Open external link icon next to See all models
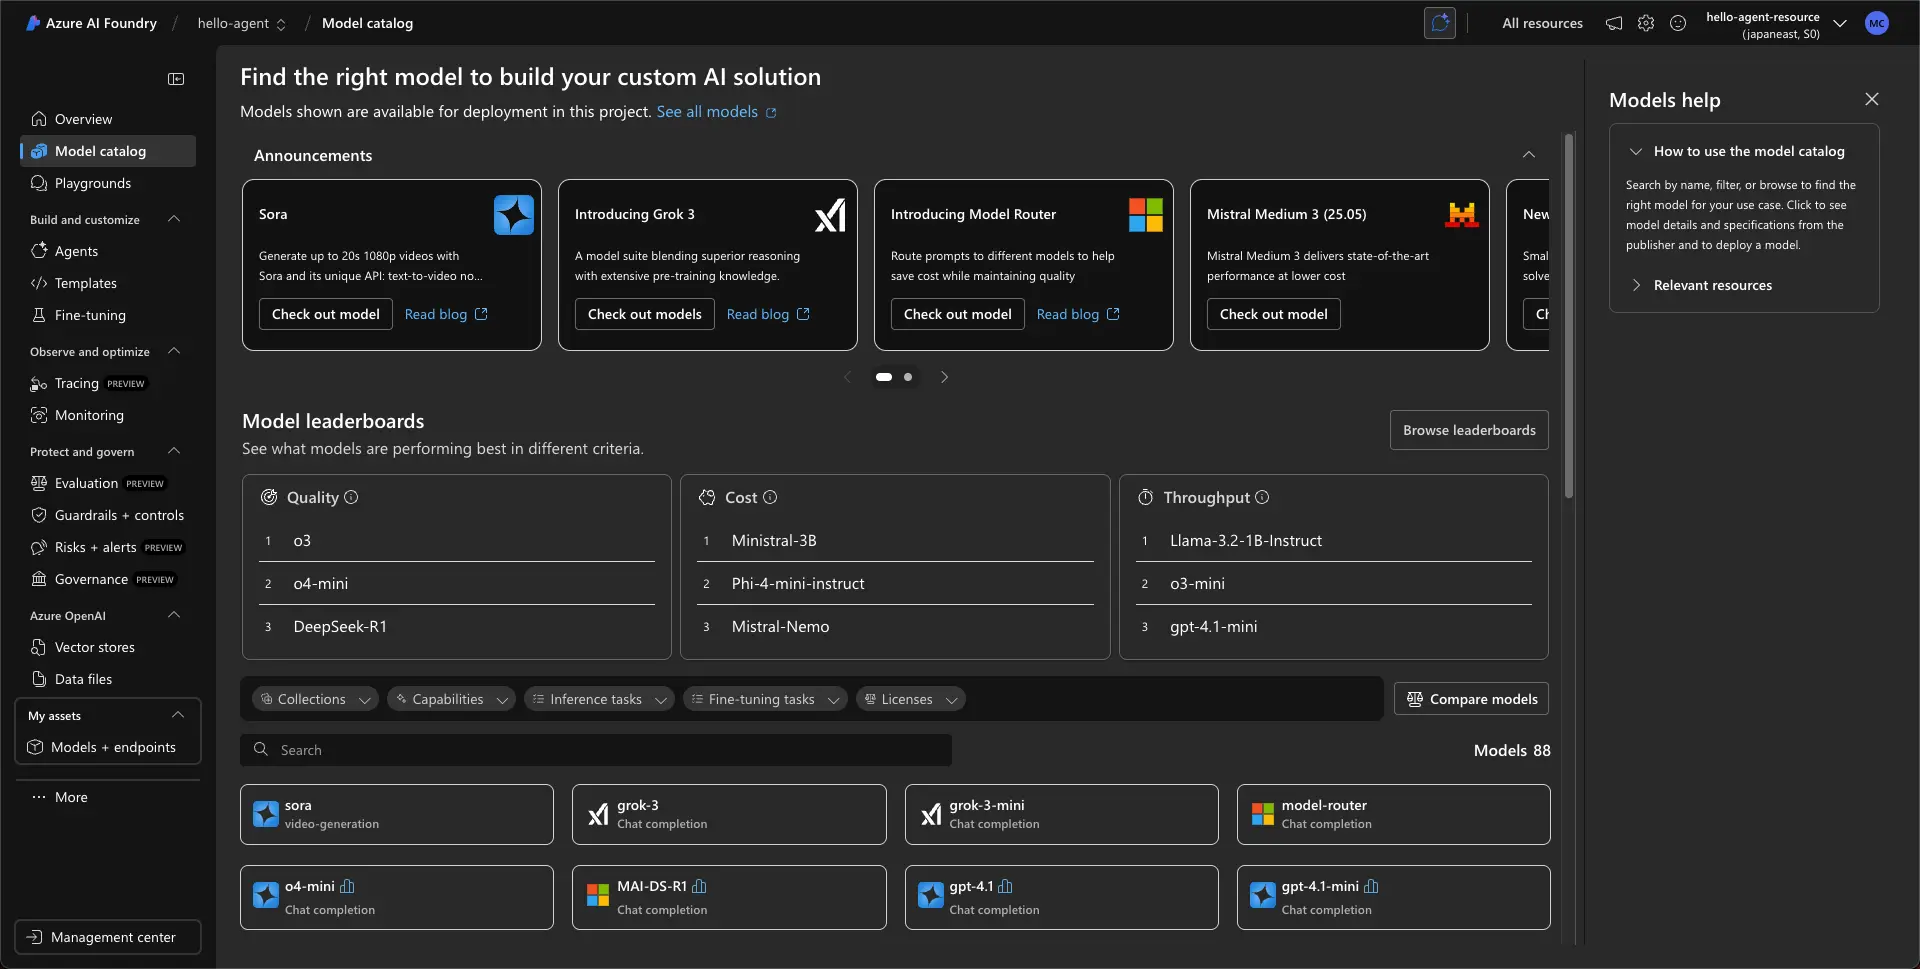The width and height of the screenshot is (1920, 969). pyautogui.click(x=771, y=112)
